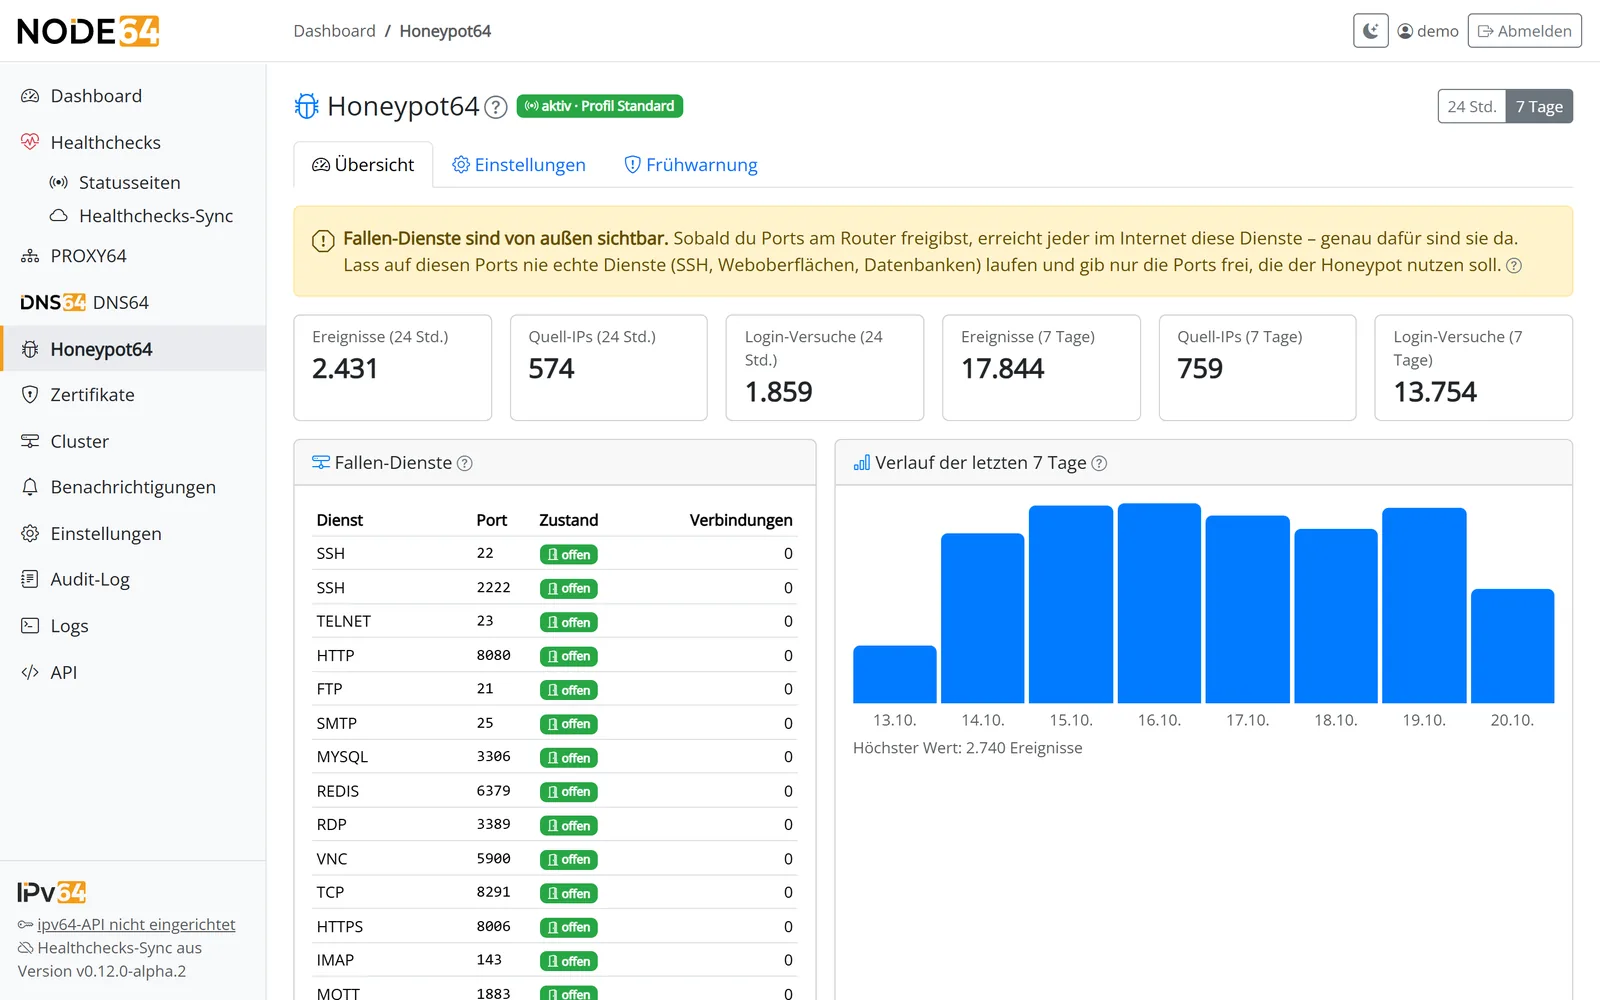Screen dimensions: 1600x1000
Task: Open the Einstellungen tab
Action: pyautogui.click(x=519, y=165)
